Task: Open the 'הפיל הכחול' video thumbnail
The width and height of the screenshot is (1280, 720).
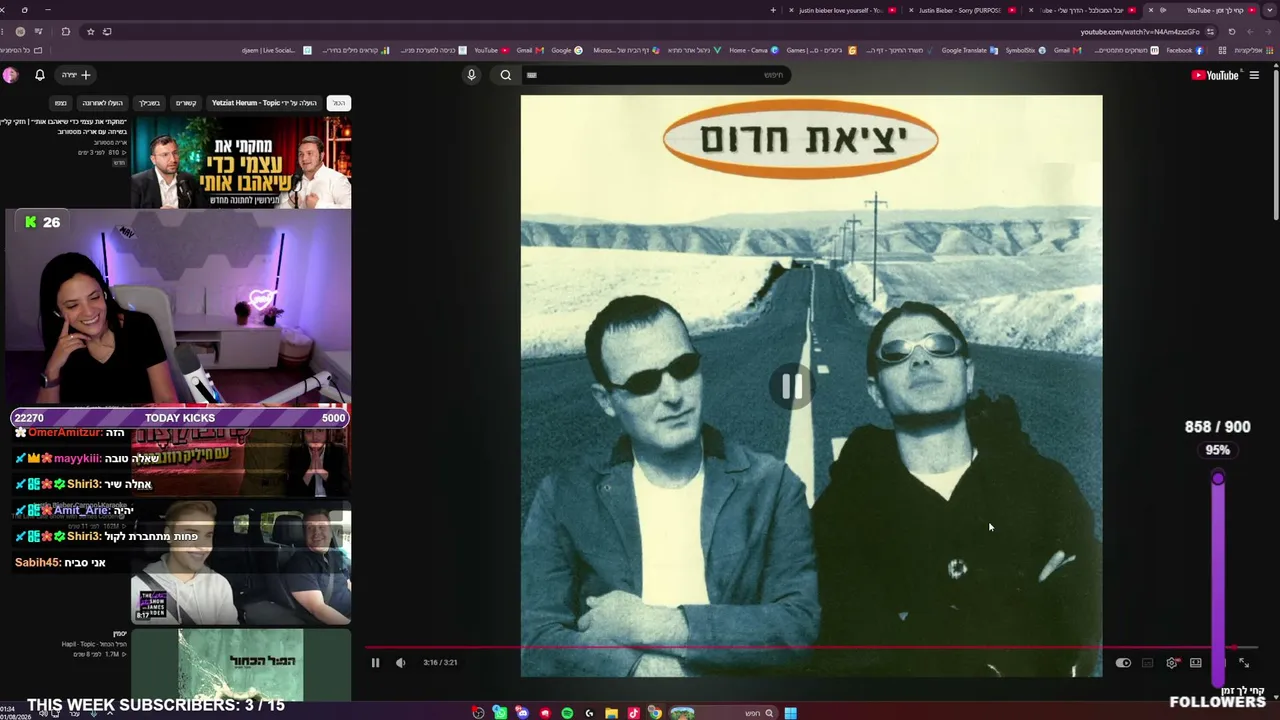Action: coord(241,664)
